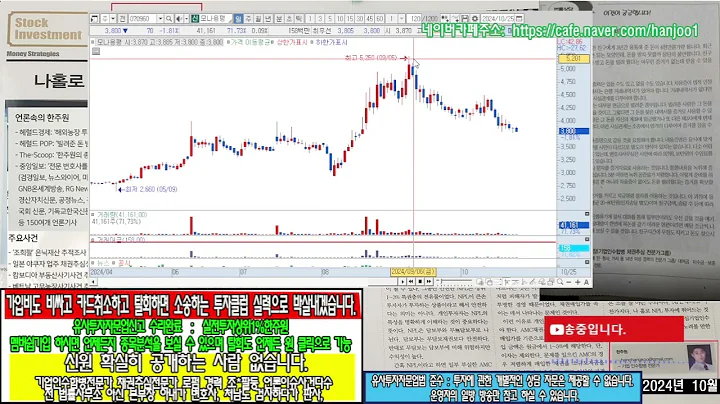Click the 전 button before stock code
Viewport: 720px width, 404px height.
point(122,18)
